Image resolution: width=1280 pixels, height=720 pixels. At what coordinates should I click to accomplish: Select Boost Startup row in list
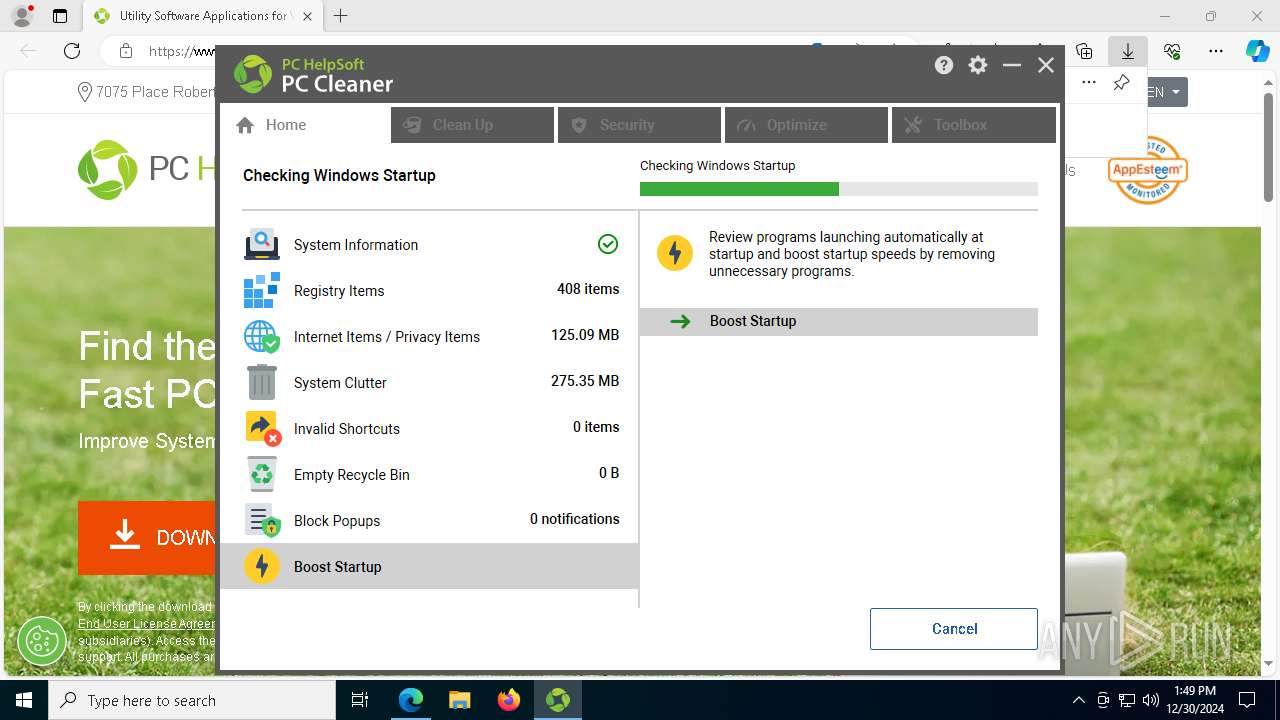coord(429,566)
